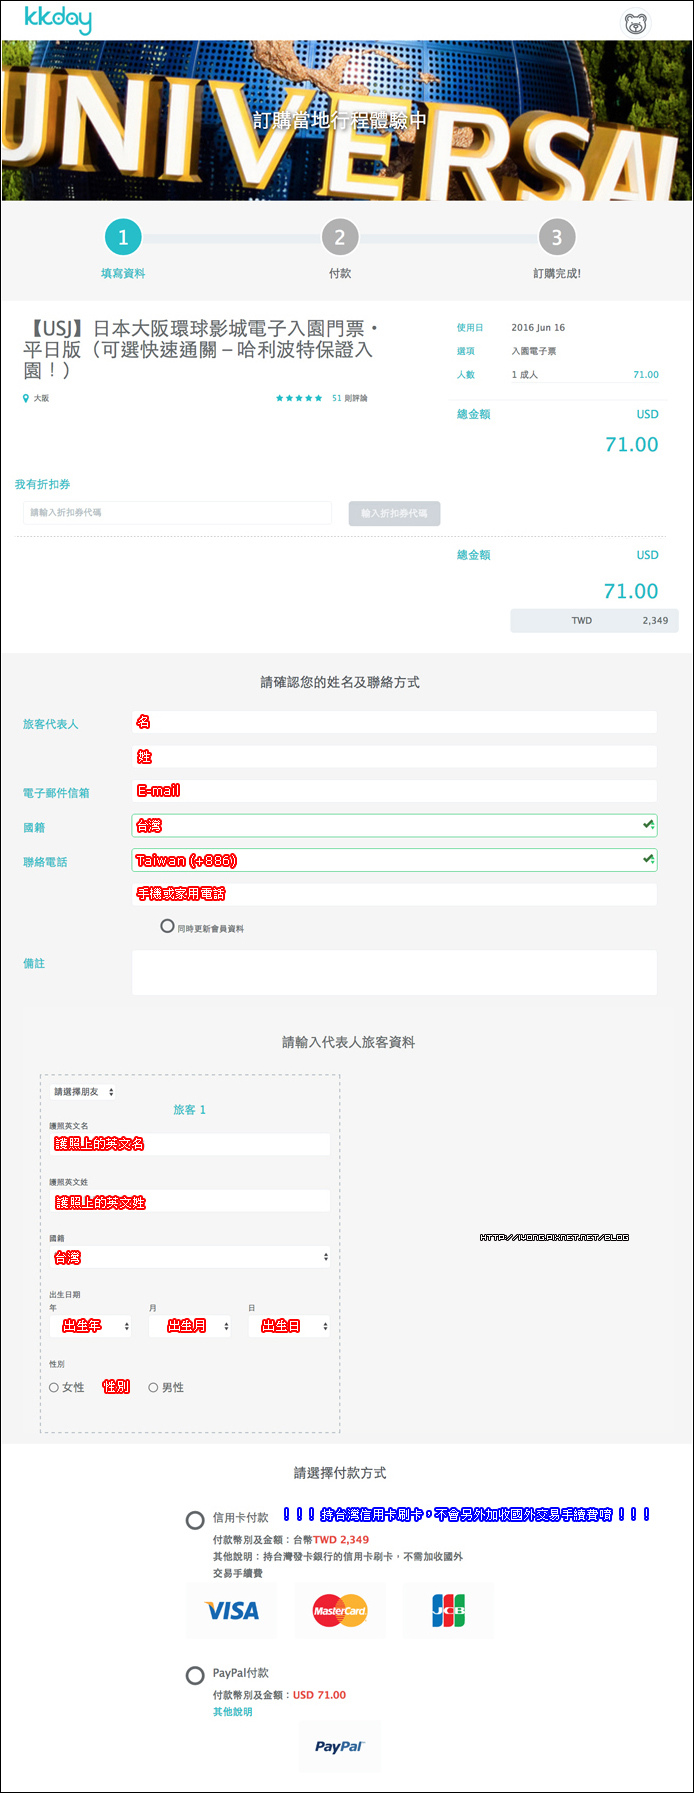Open the birth day dropdown

pos(289,1326)
